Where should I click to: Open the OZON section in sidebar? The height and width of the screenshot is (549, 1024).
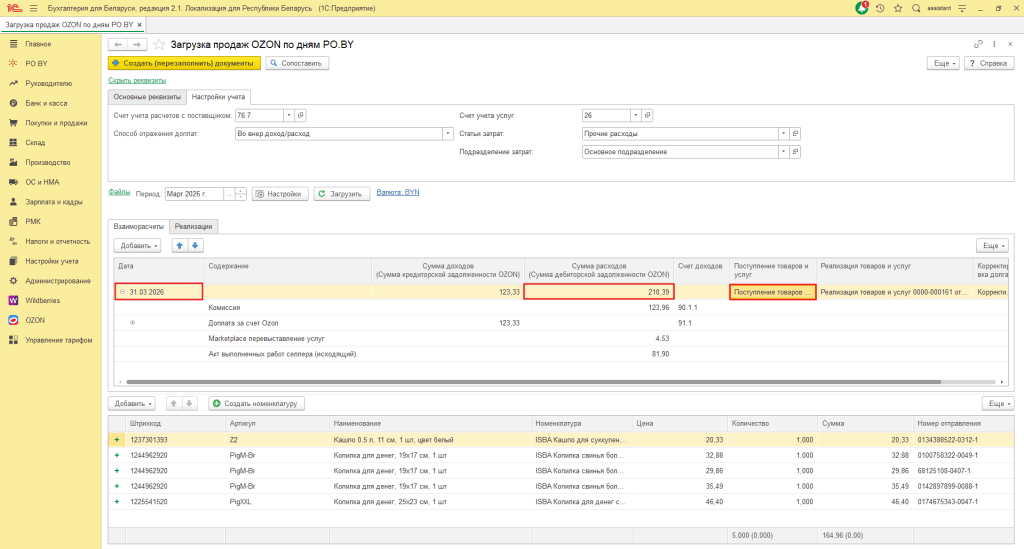click(35, 320)
